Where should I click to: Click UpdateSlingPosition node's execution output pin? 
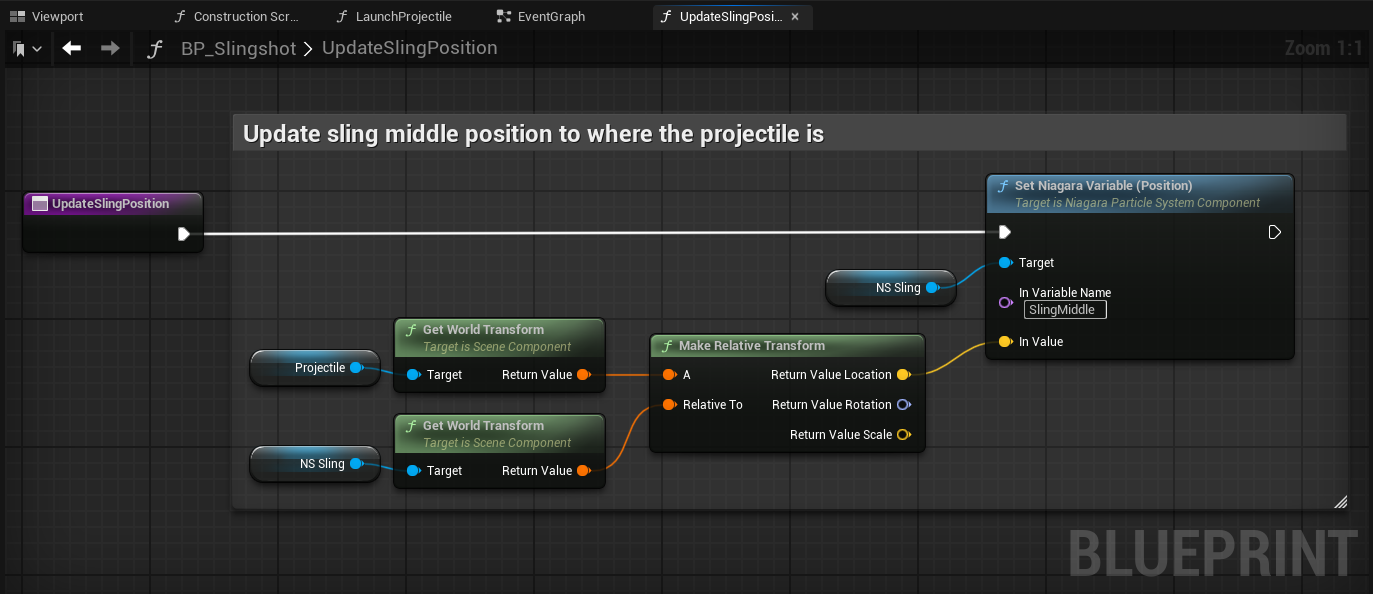[183, 234]
